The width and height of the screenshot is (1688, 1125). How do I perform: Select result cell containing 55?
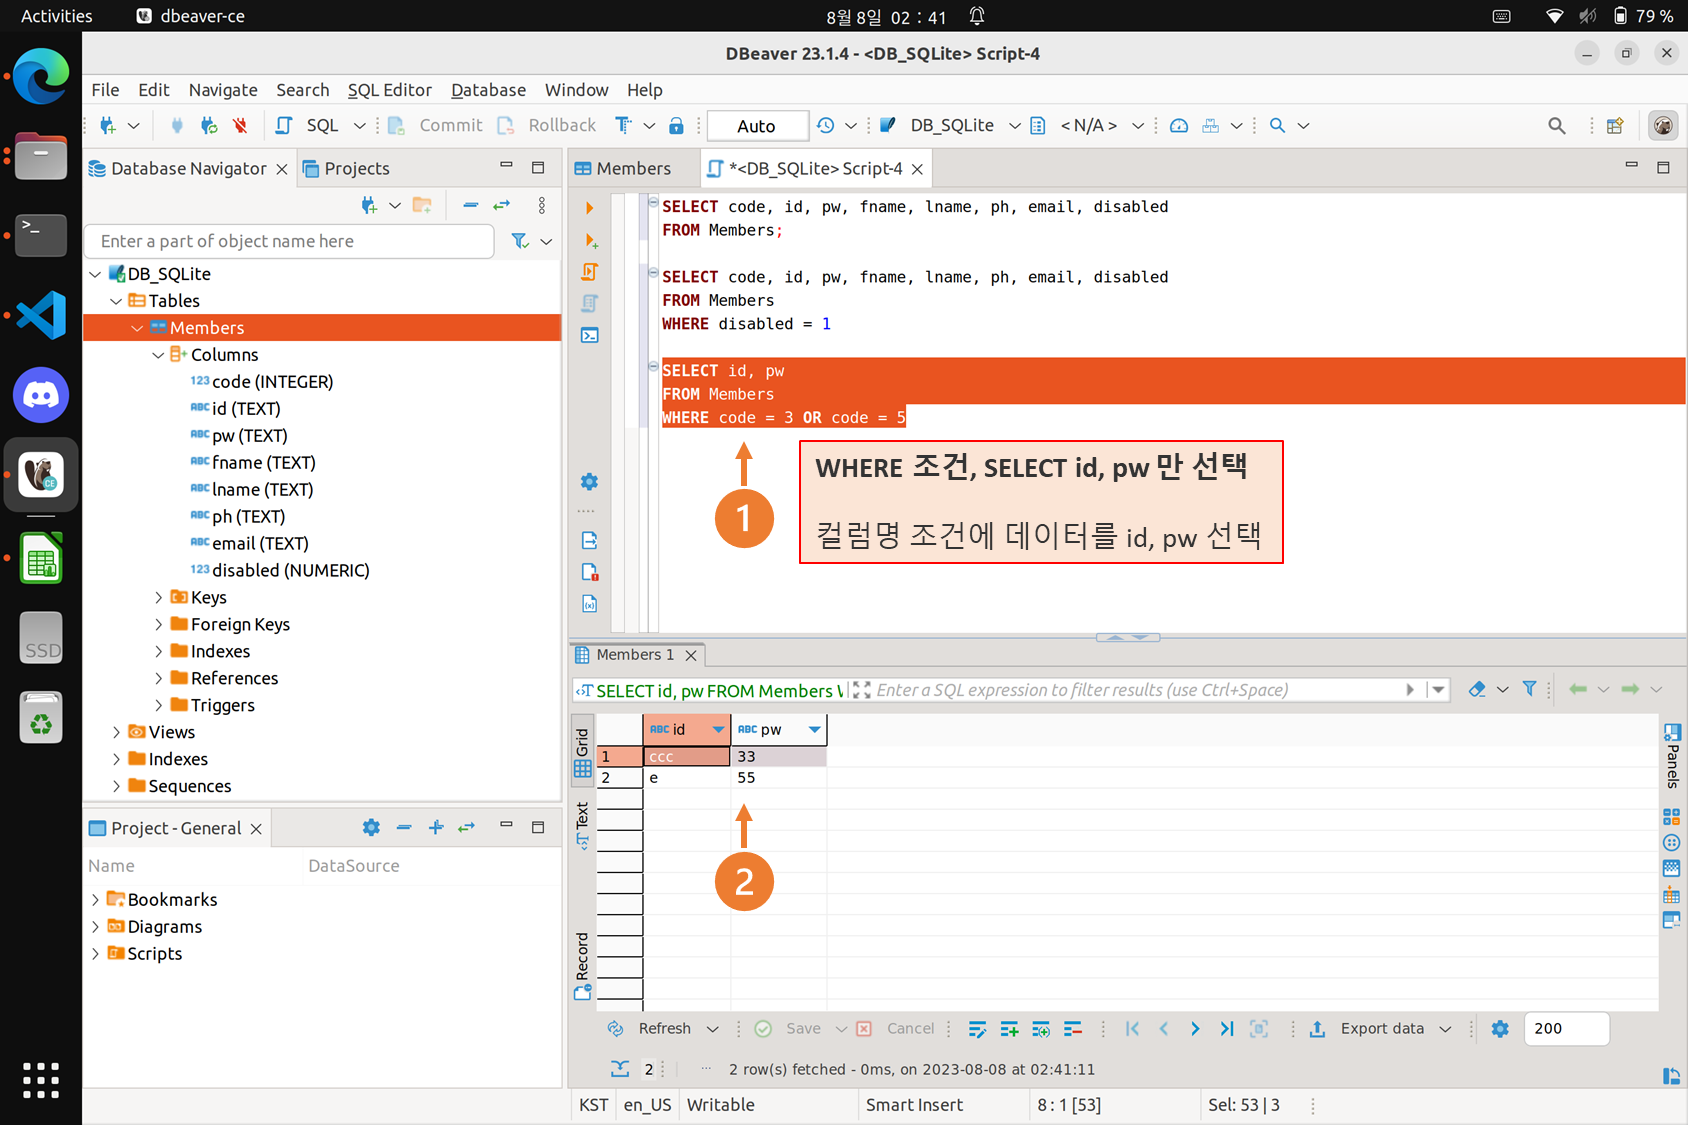[x=779, y=778]
